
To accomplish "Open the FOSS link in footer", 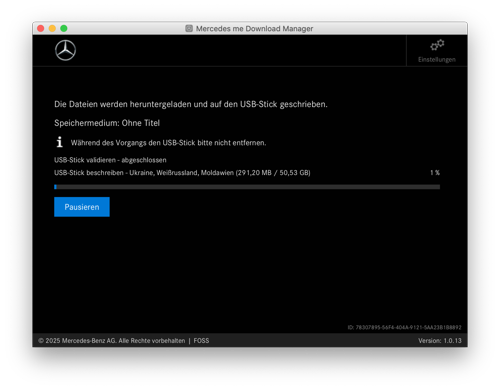I will tap(201, 341).
